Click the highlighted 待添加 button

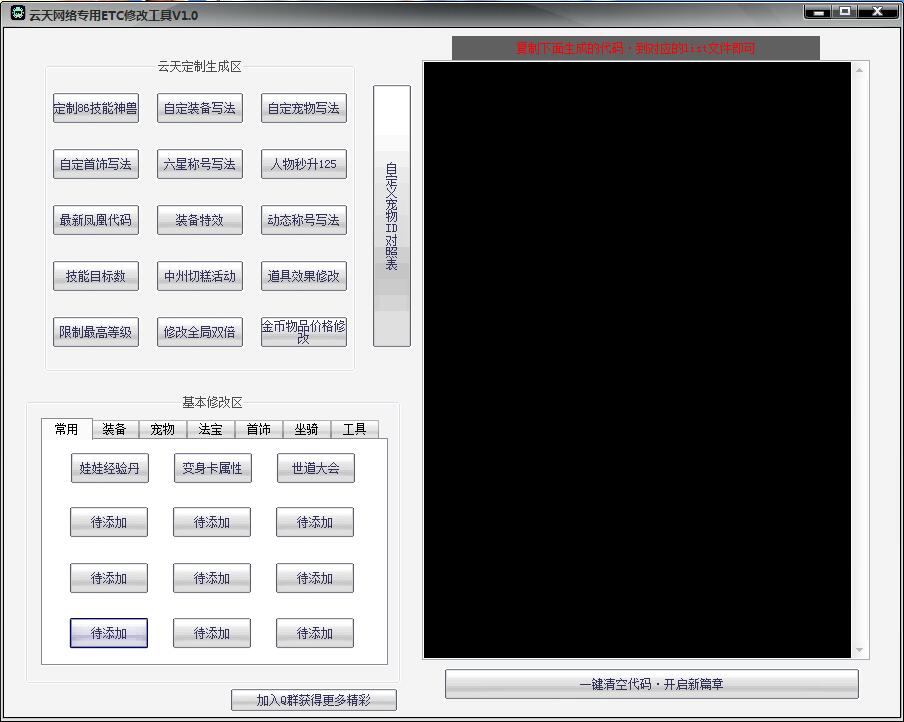click(x=109, y=633)
